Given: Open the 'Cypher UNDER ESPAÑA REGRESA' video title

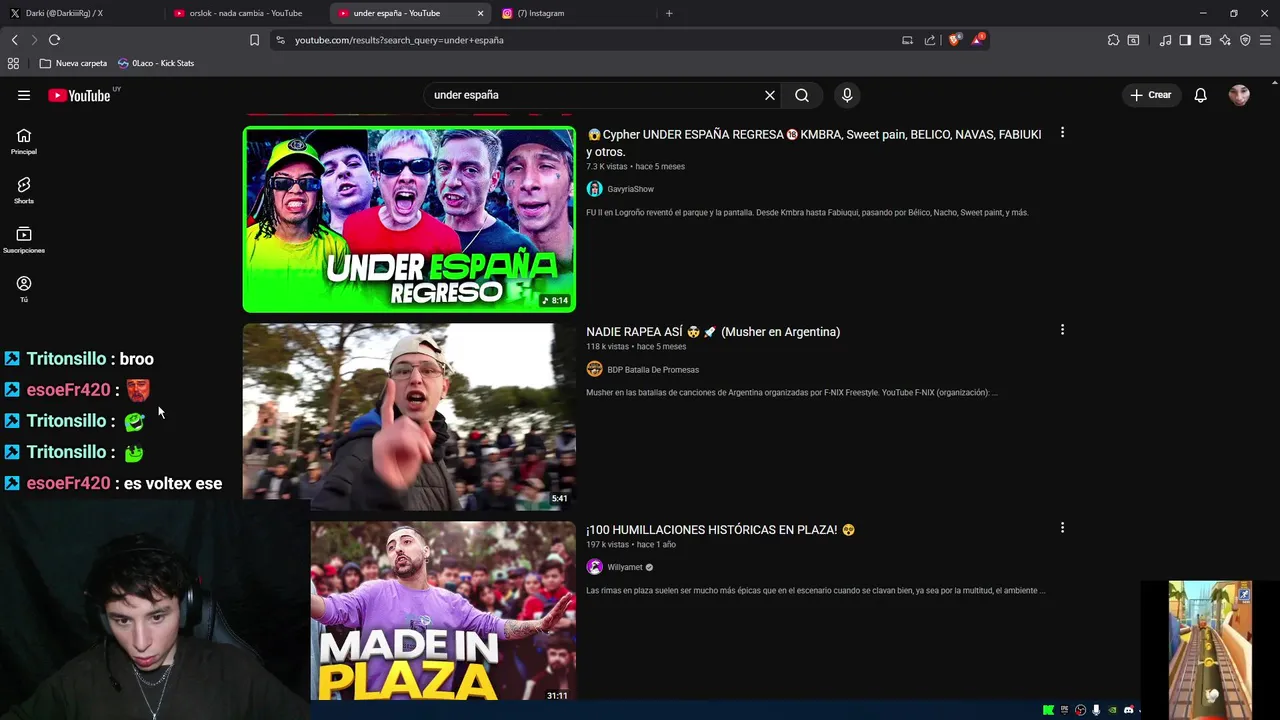Looking at the screenshot, I should [813, 143].
